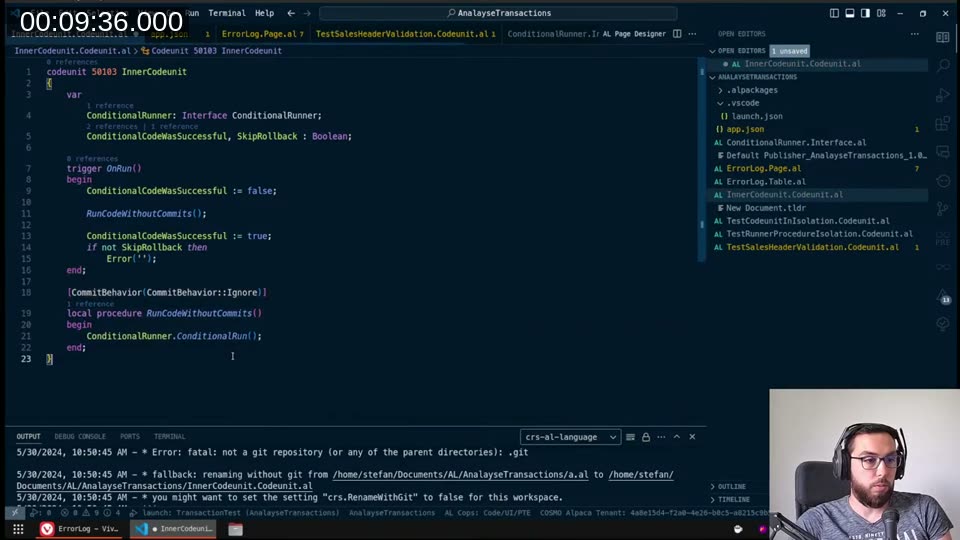
Task: Open the a.al path link in output
Action: 460,474
